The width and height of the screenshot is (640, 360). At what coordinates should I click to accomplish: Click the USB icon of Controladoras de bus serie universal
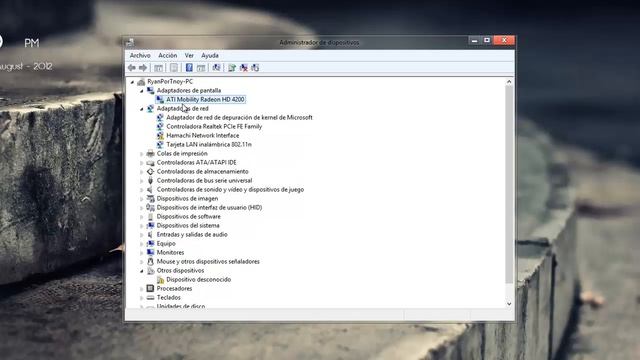[151, 180]
